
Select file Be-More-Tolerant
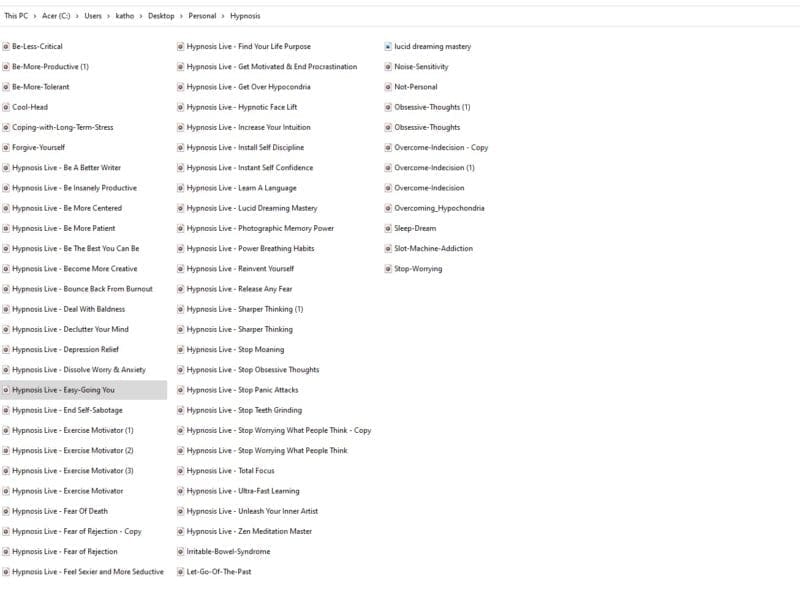pos(41,87)
